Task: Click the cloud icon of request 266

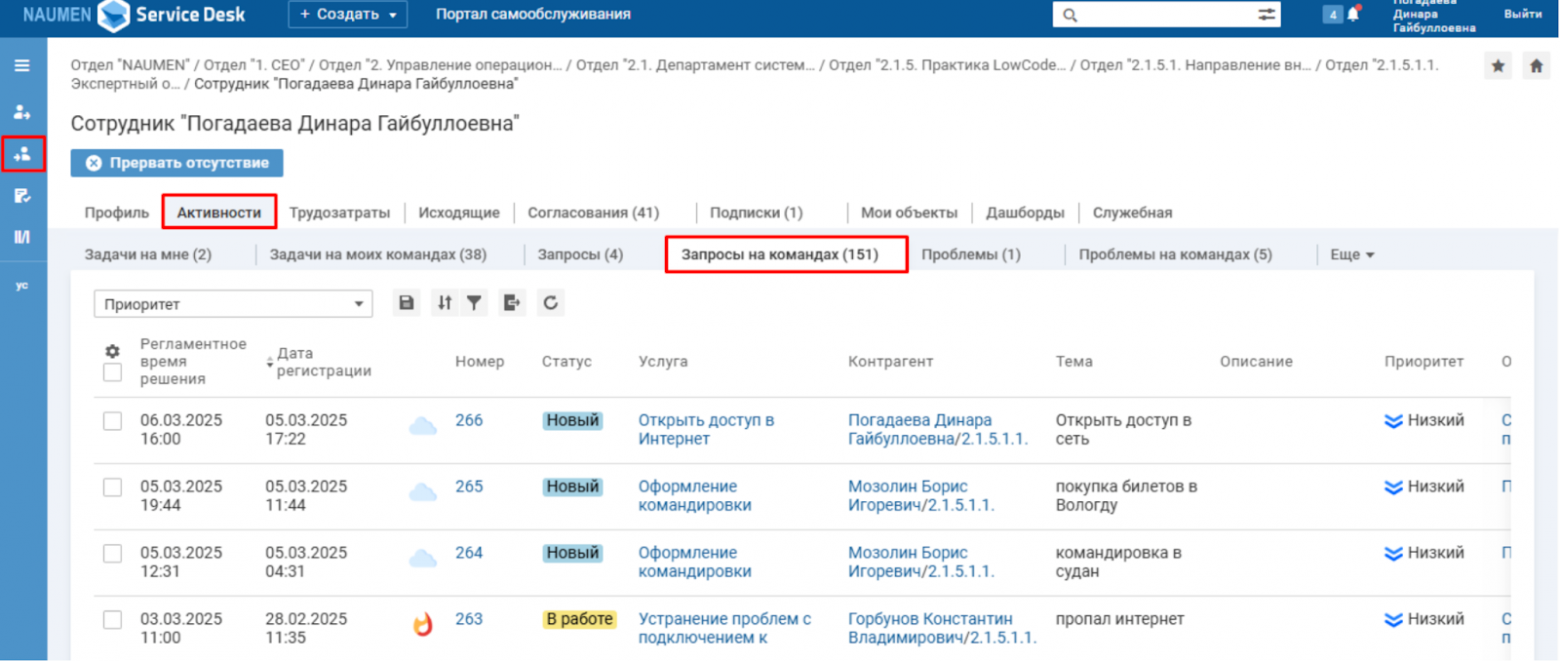Action: pos(423,427)
